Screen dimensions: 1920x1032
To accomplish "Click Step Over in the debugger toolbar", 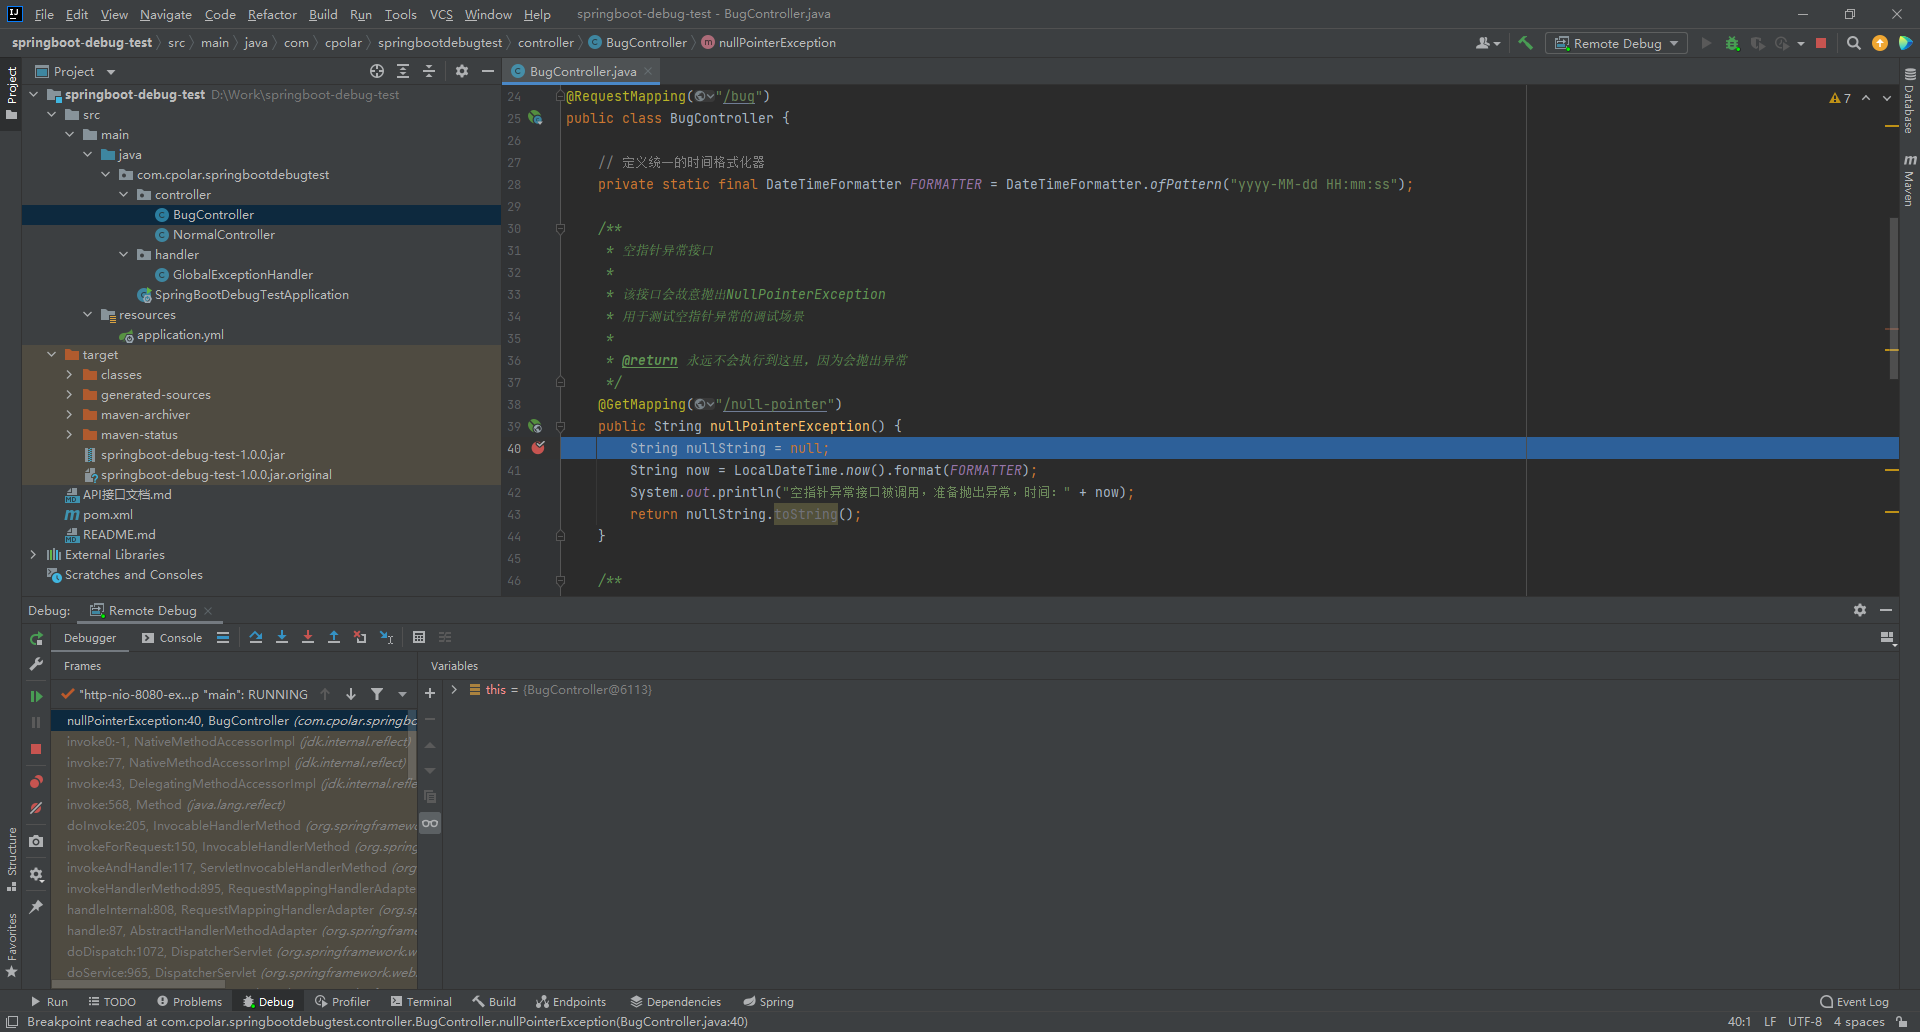I will coord(256,637).
